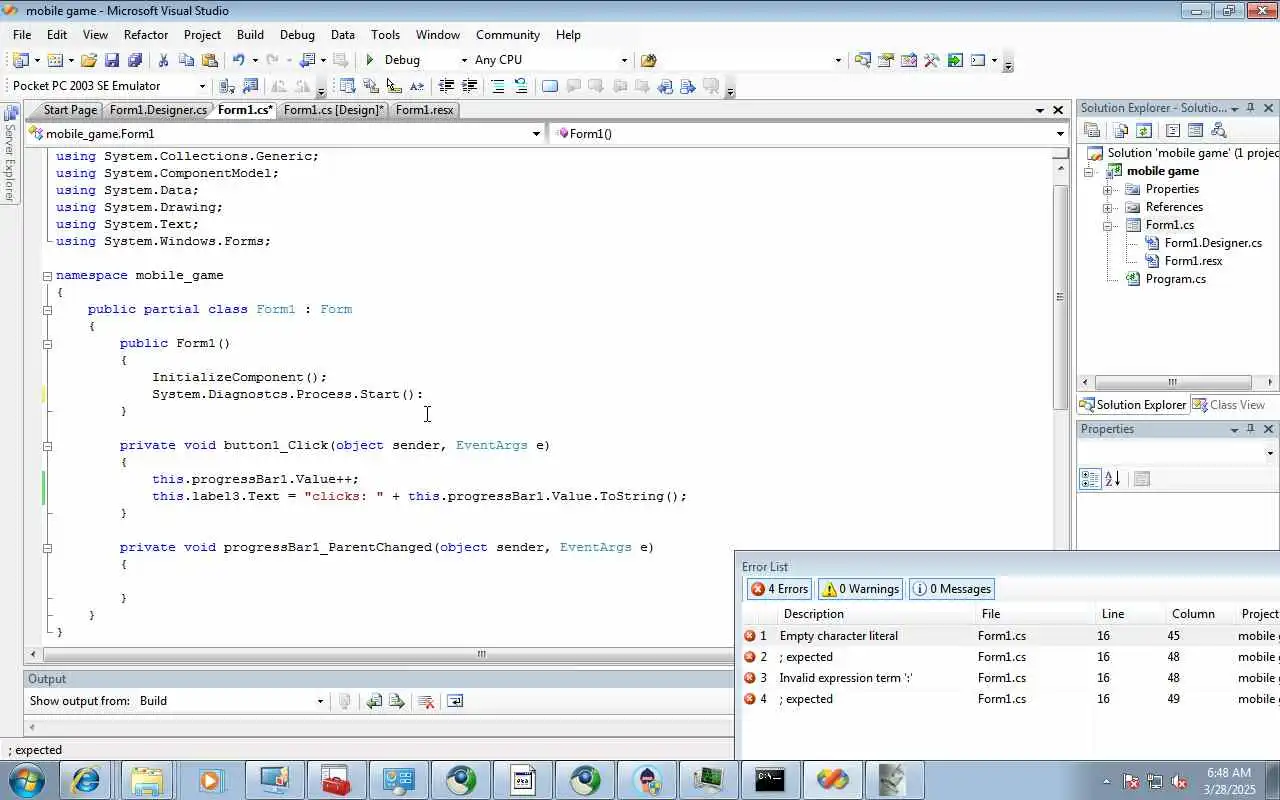Click the Comment out selected lines icon

pyautogui.click(x=498, y=86)
